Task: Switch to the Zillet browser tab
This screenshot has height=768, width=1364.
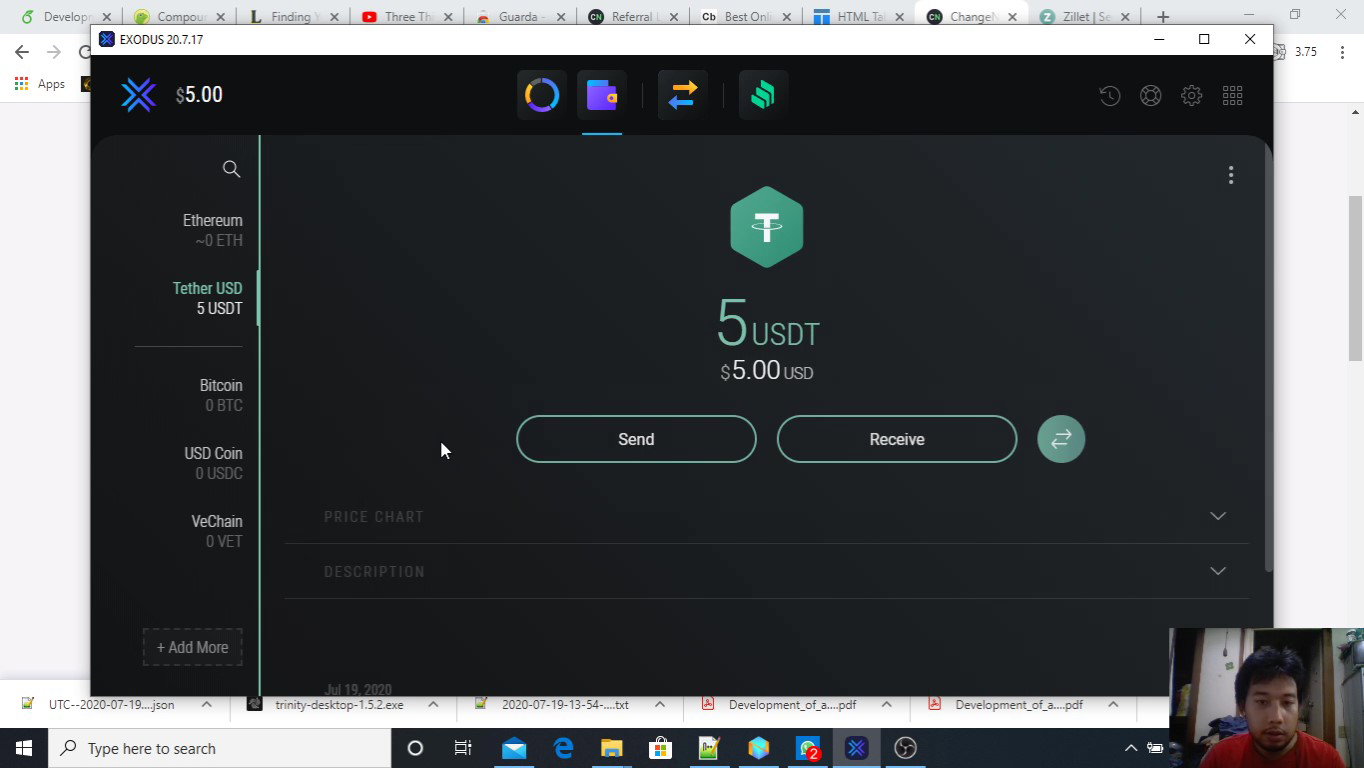Action: point(1087,17)
